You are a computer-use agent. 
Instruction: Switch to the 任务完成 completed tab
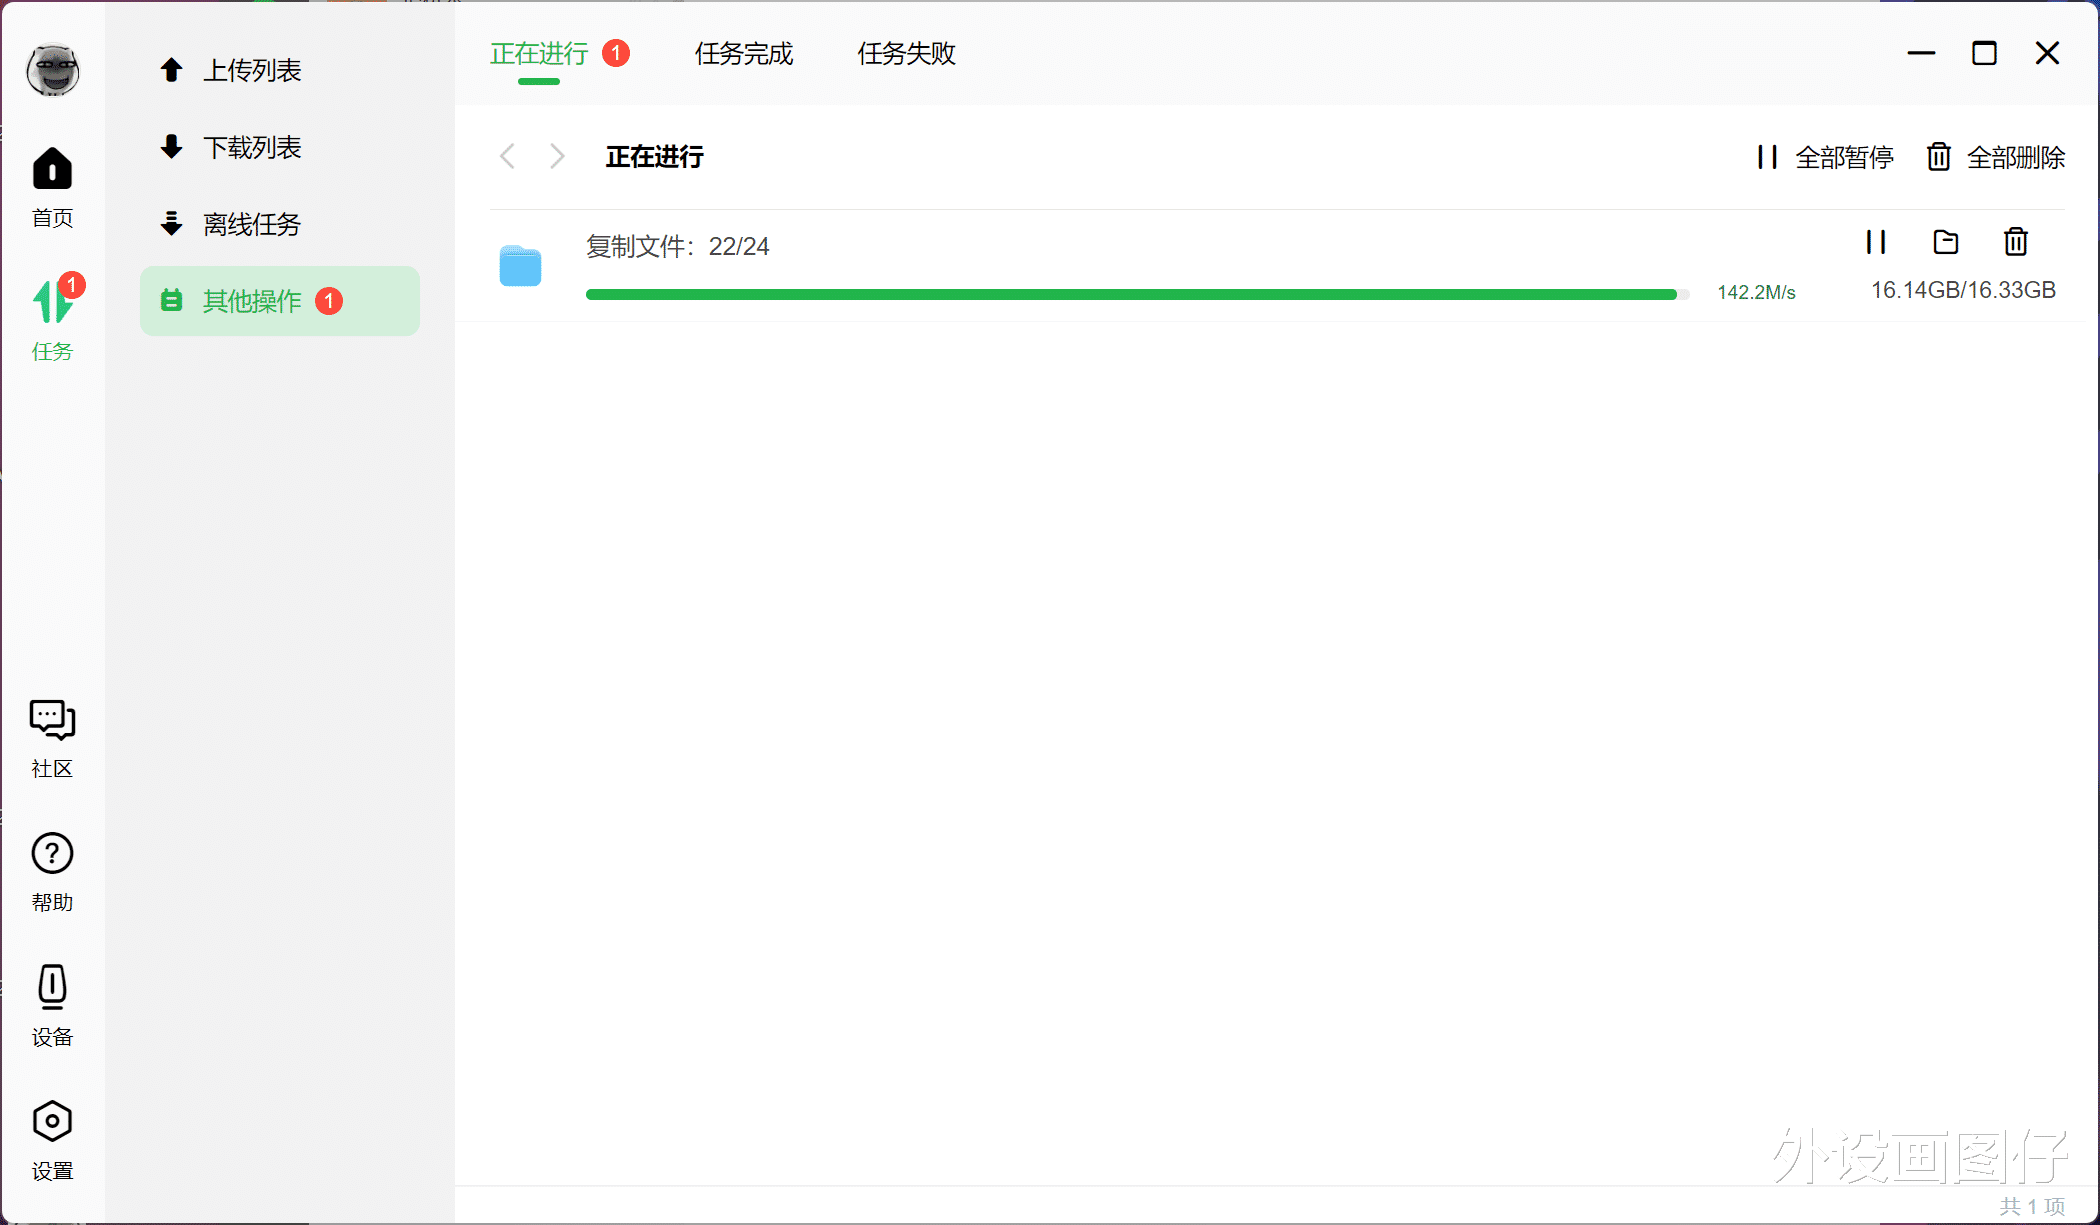pyautogui.click(x=743, y=55)
